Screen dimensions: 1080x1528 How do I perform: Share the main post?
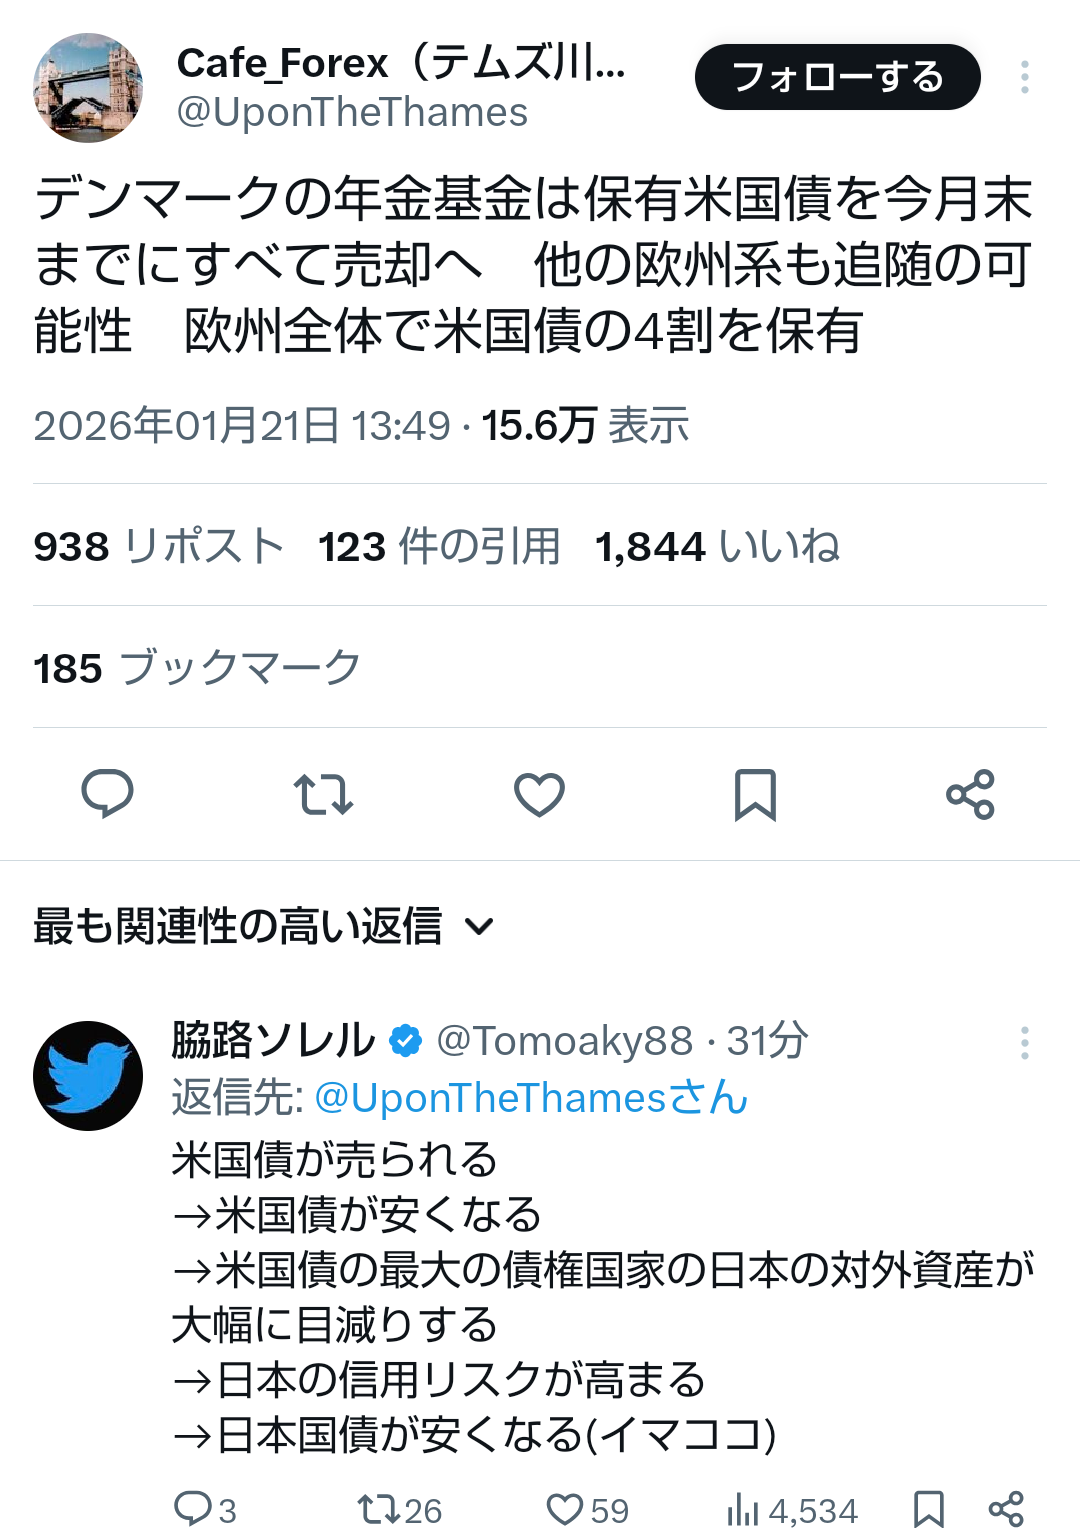pos(970,794)
